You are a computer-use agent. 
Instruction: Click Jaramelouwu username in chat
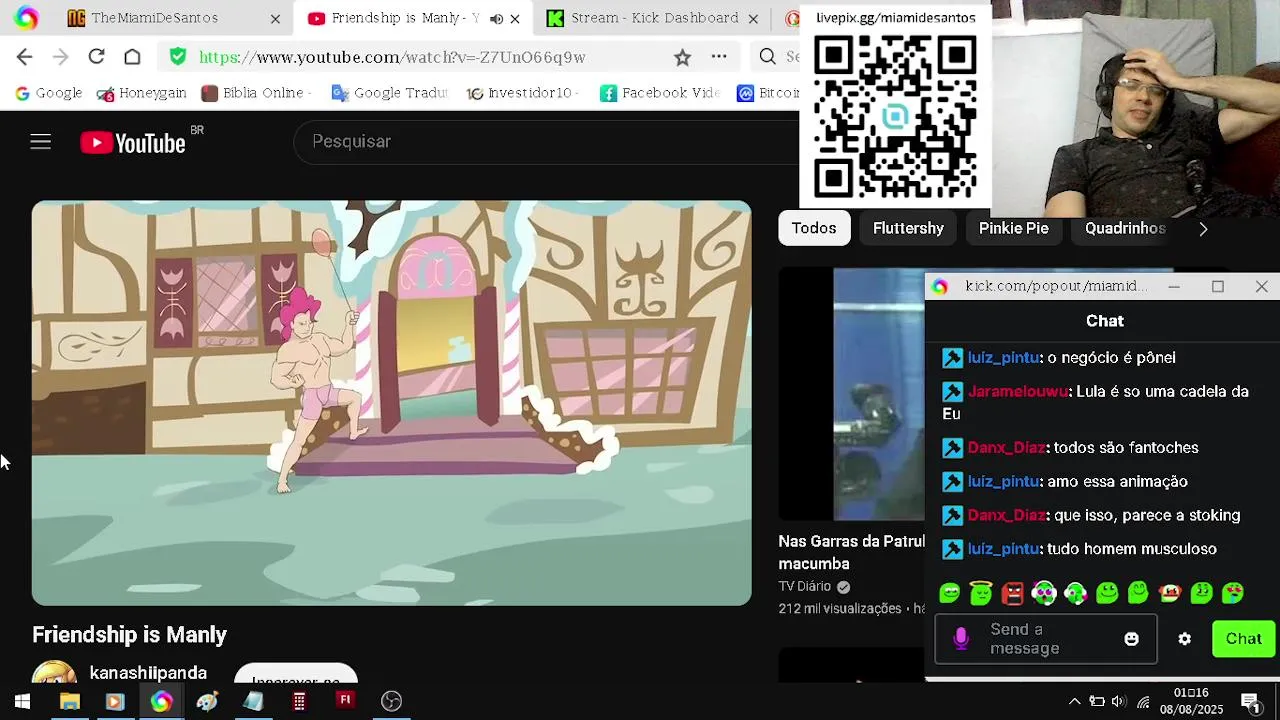pos(1017,391)
